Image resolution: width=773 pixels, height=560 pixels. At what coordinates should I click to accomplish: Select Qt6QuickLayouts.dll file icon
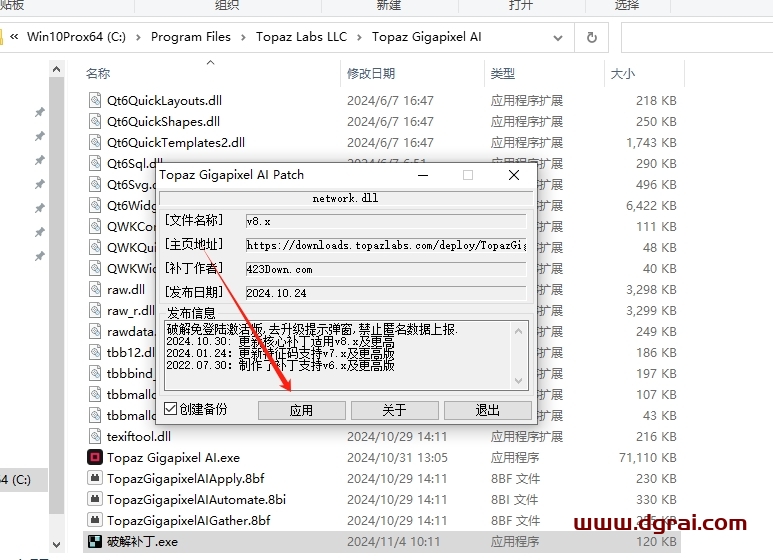(95, 100)
